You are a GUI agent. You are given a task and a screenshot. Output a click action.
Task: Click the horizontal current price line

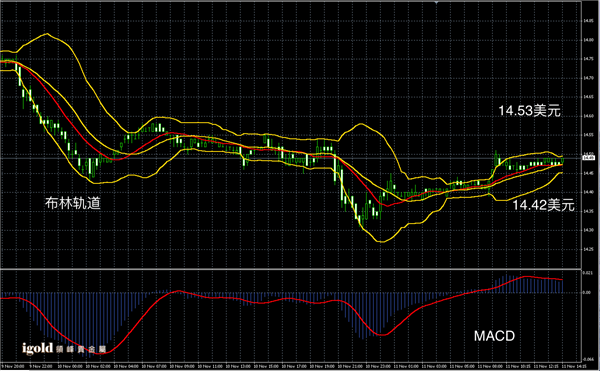click(x=291, y=158)
